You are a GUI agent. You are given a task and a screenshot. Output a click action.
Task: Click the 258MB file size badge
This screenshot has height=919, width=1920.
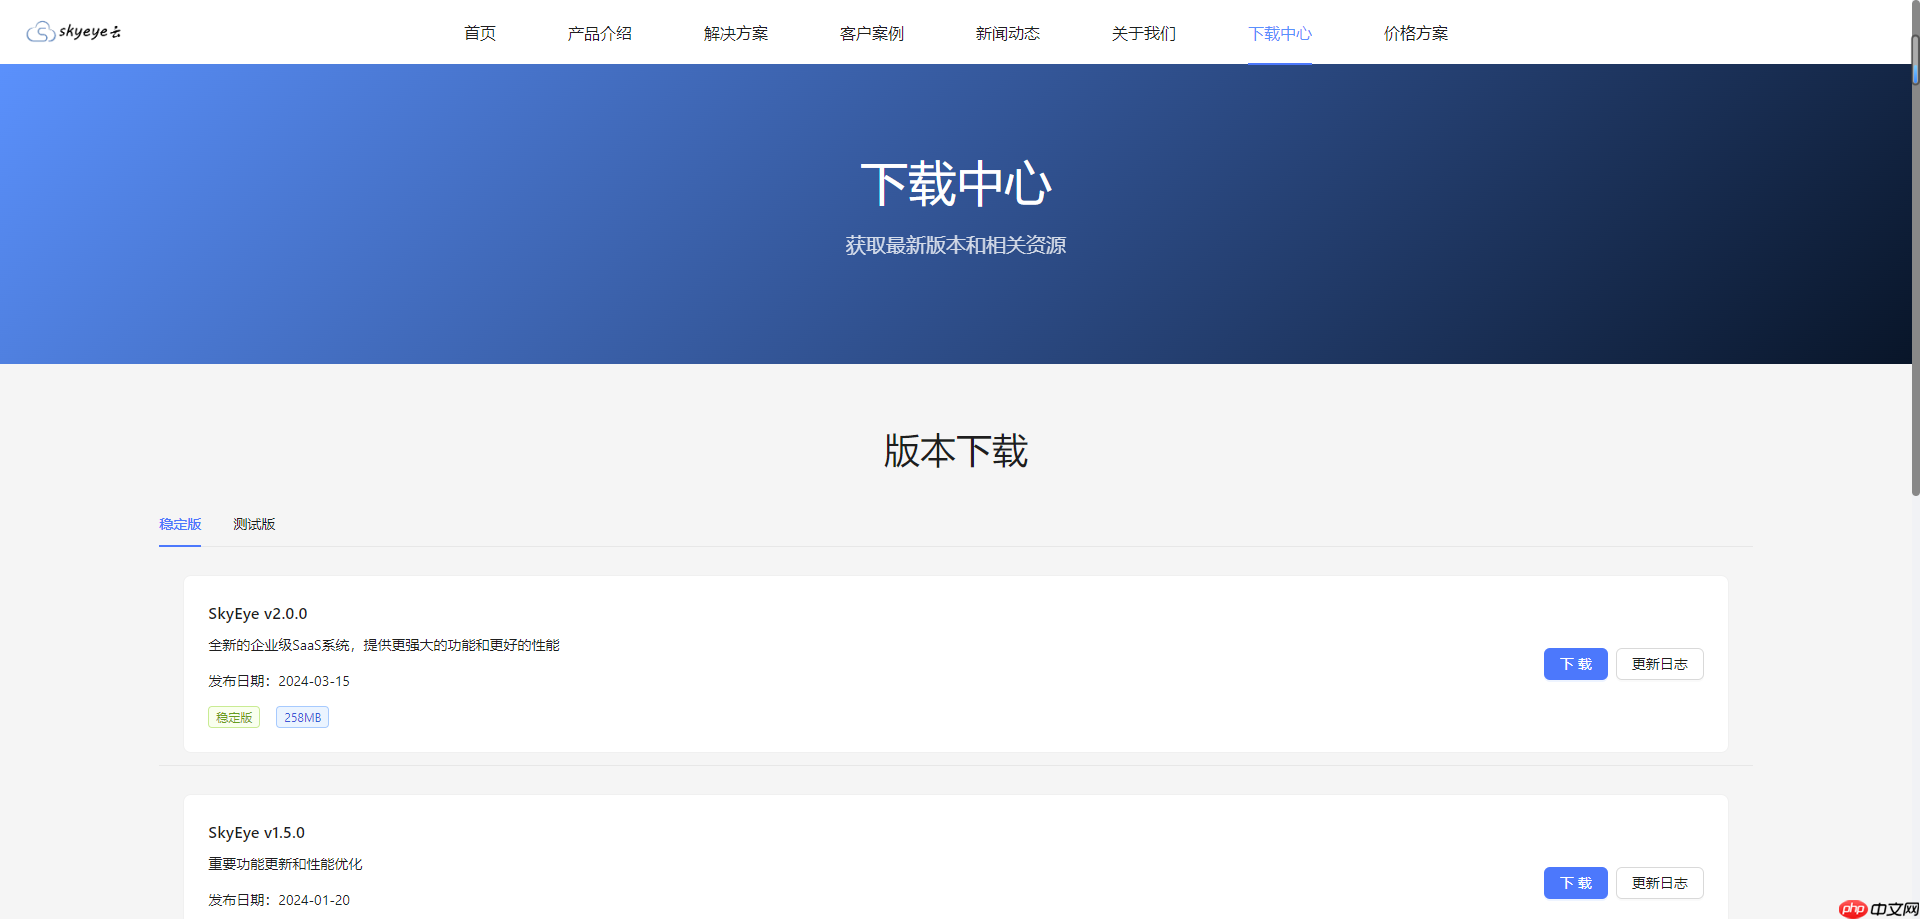(x=302, y=717)
